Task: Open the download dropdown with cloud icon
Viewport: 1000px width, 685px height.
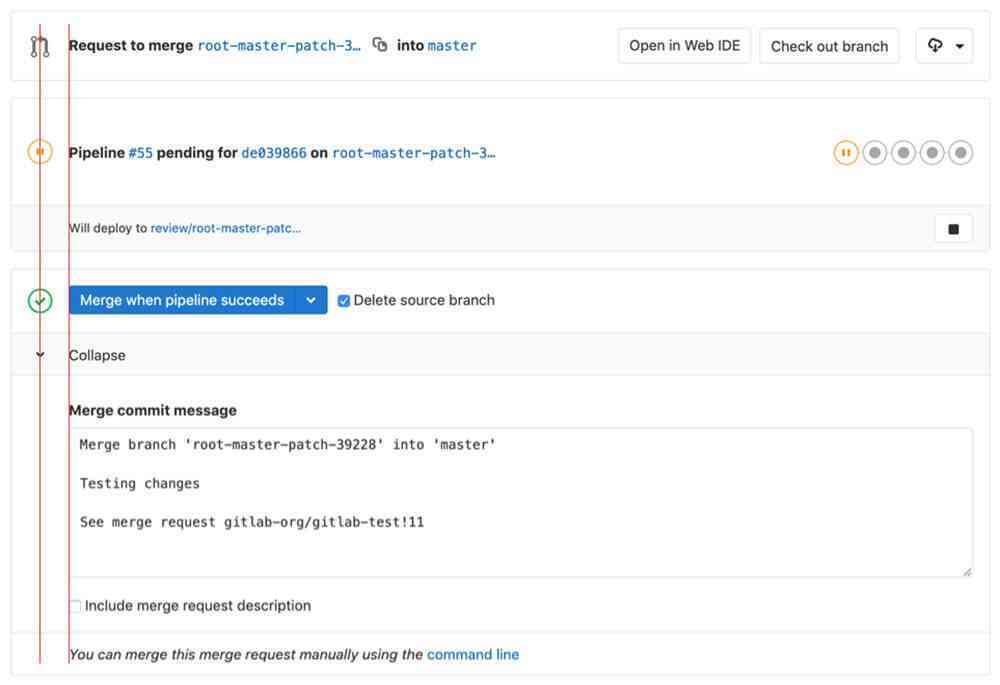Action: [944, 46]
